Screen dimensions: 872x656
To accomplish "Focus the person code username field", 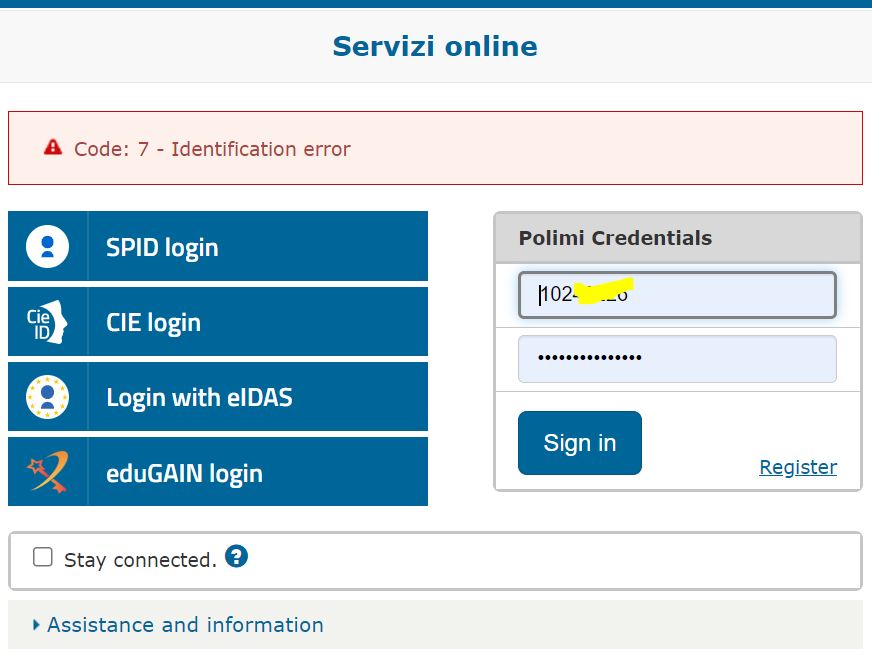I will pyautogui.click(x=677, y=295).
